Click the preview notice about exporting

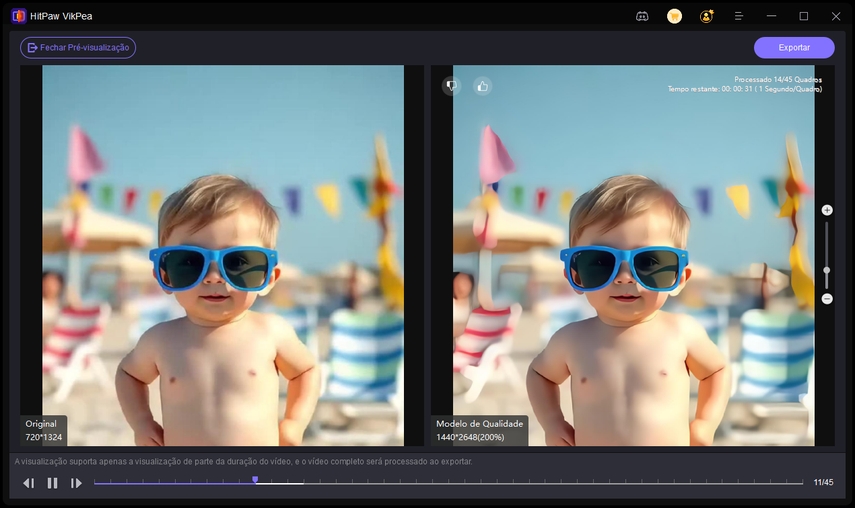click(x=243, y=462)
